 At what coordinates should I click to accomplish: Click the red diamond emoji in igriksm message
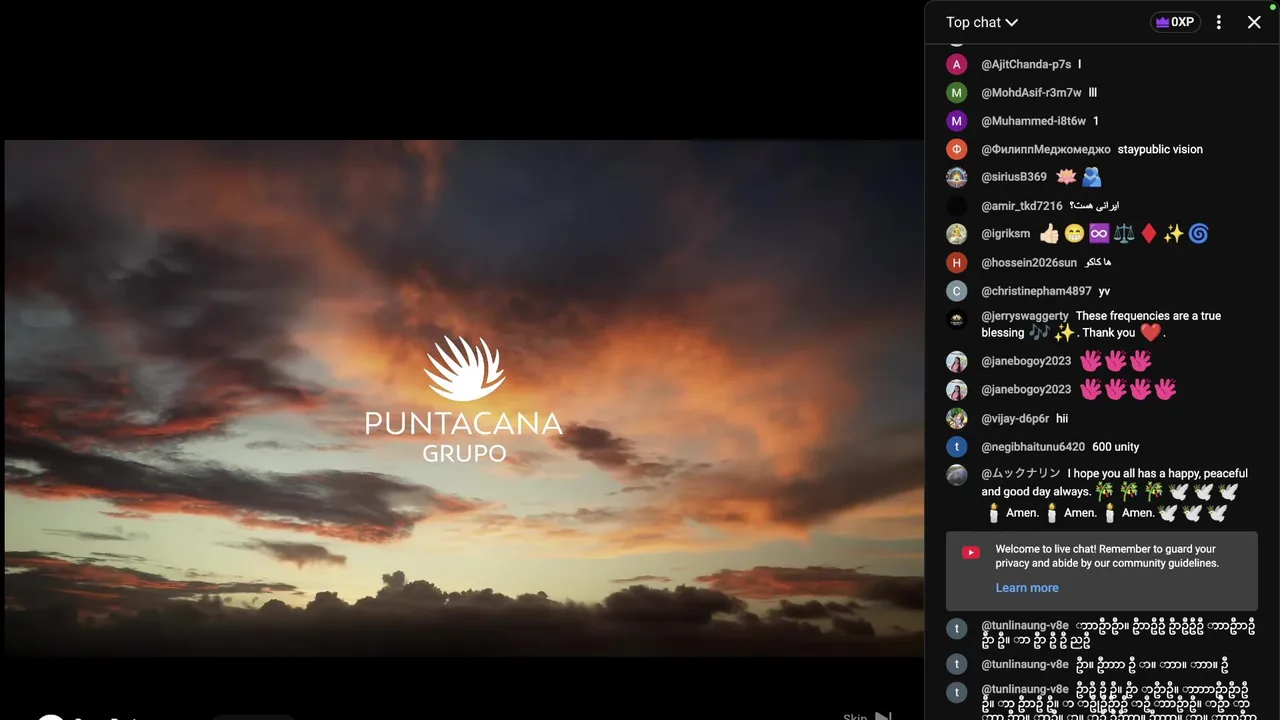pyautogui.click(x=1149, y=234)
